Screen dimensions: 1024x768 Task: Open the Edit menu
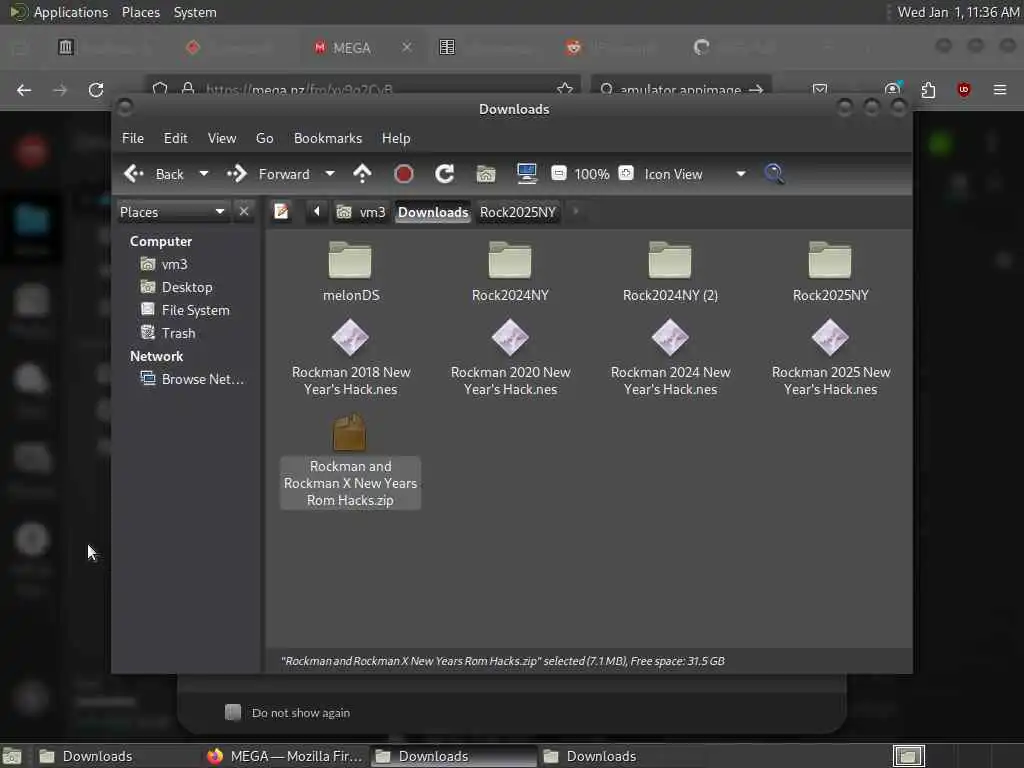176,138
